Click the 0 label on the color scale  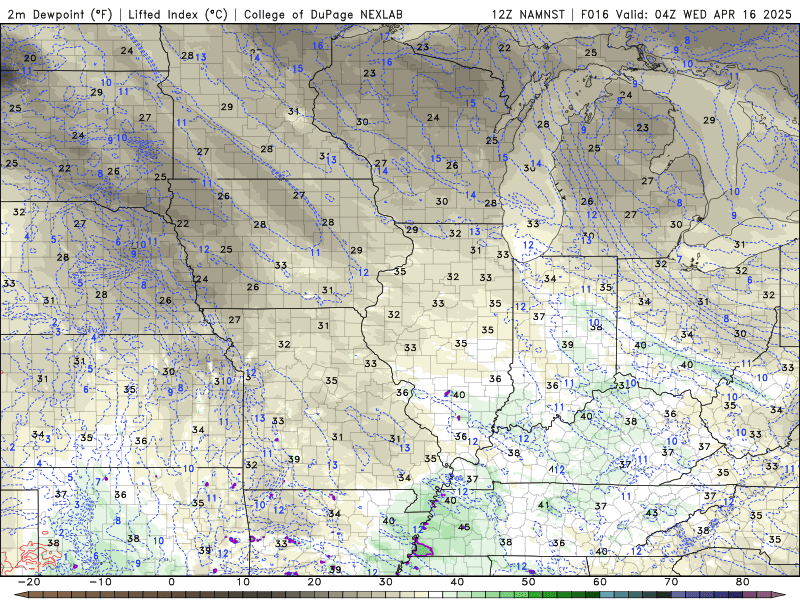pyautogui.click(x=171, y=582)
